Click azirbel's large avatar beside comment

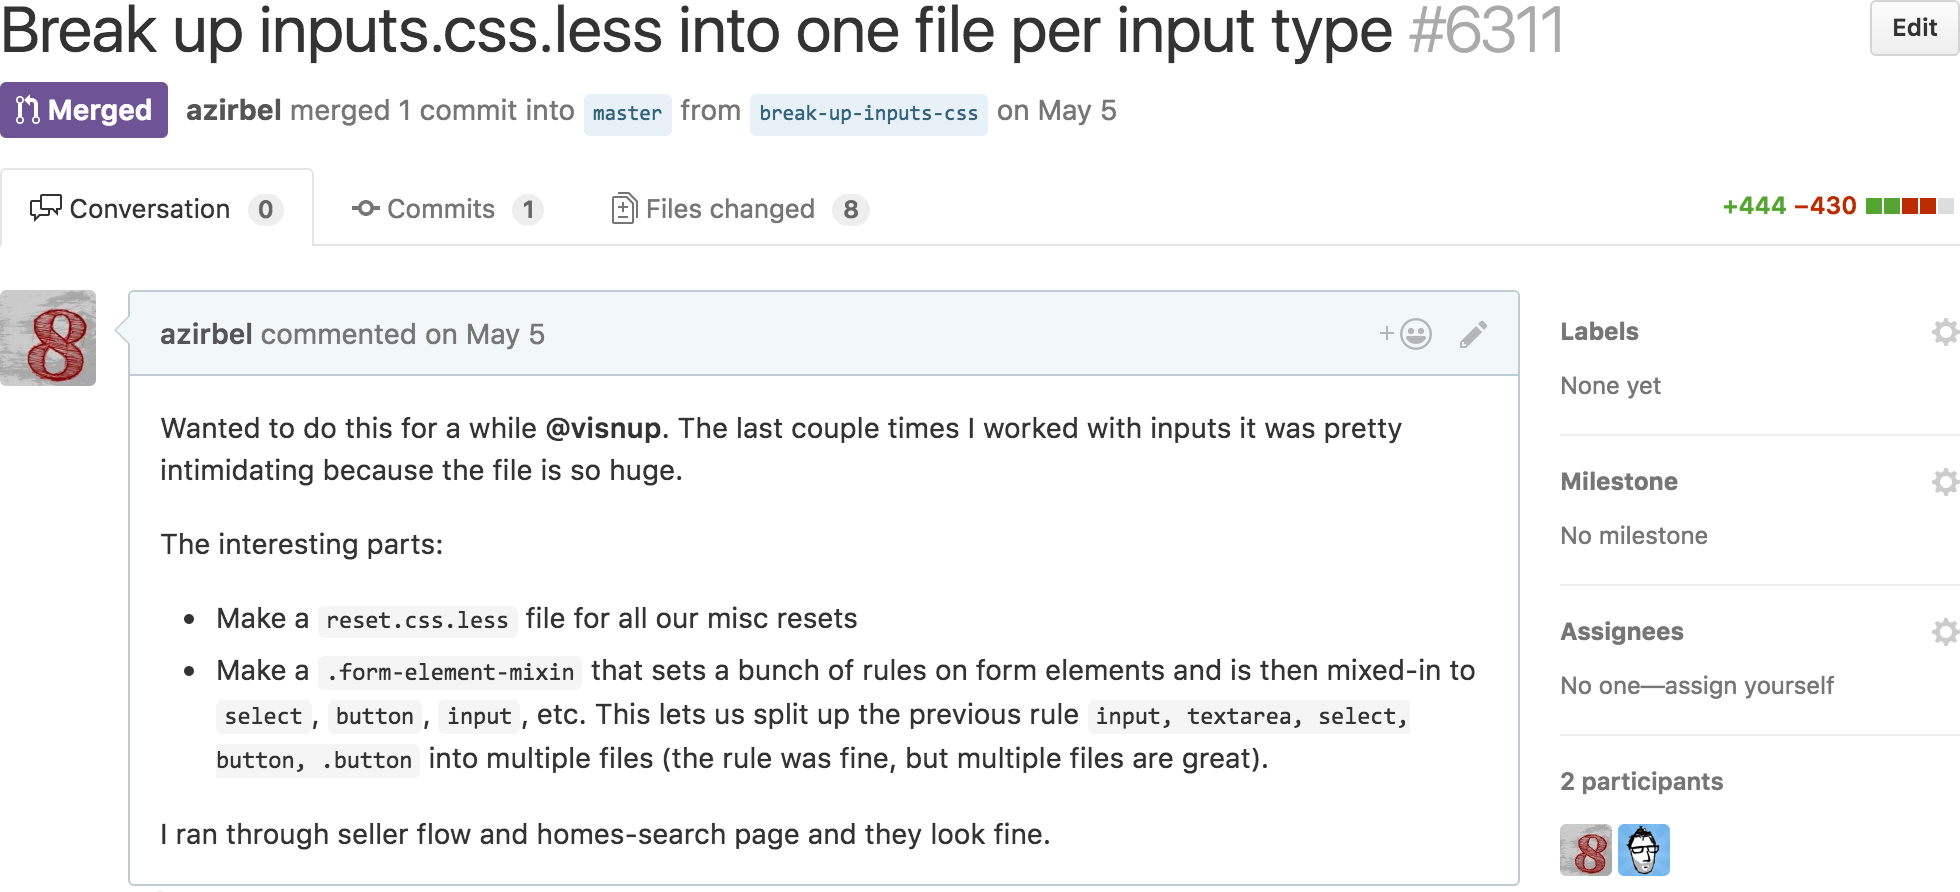(x=48, y=338)
